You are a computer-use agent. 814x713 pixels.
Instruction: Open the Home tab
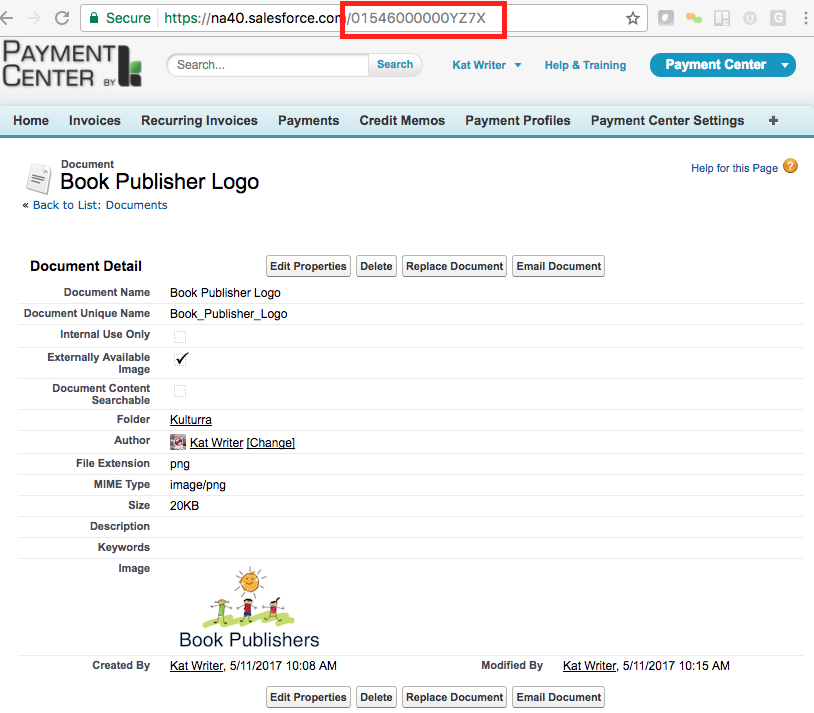tap(31, 120)
